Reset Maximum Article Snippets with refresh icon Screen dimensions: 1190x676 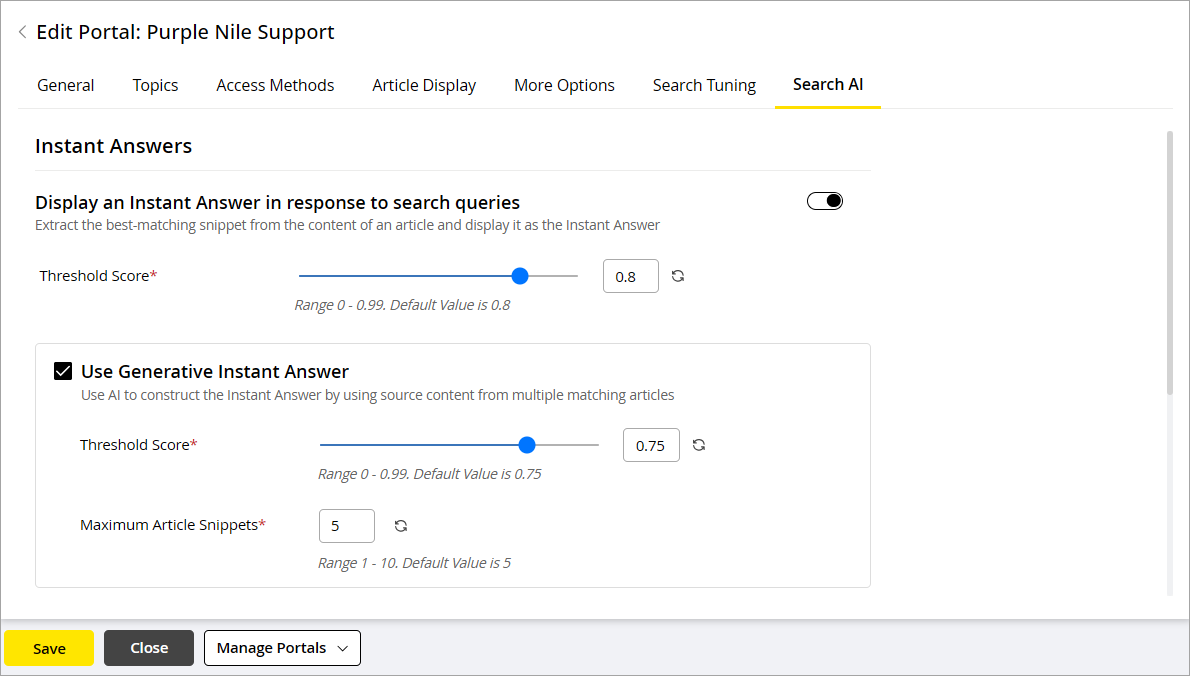tap(400, 525)
